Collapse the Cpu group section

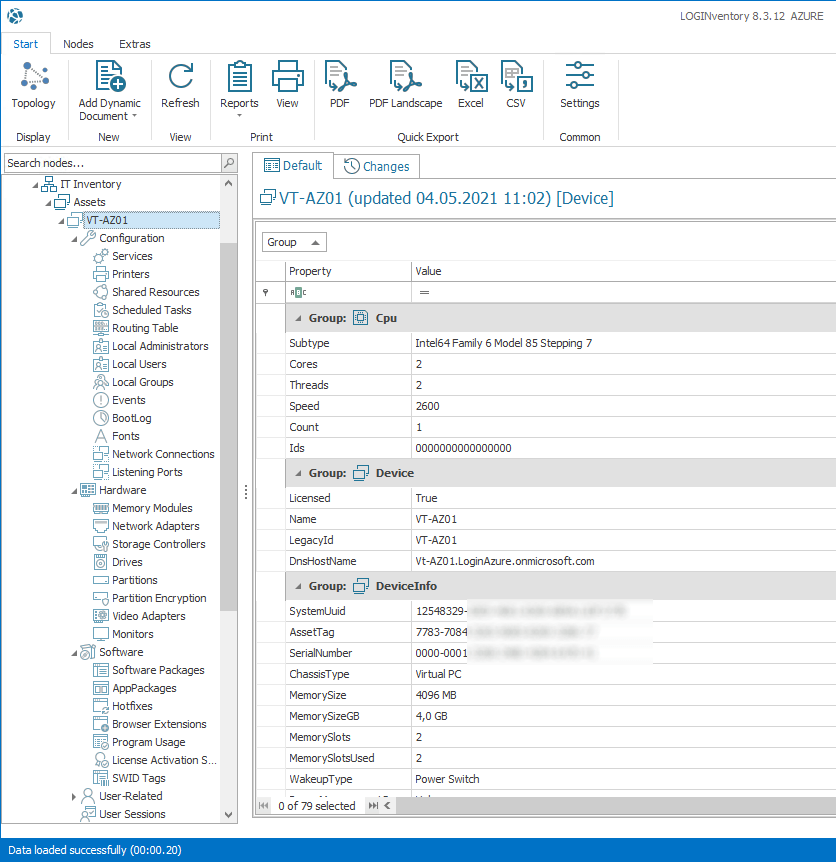click(x=298, y=318)
